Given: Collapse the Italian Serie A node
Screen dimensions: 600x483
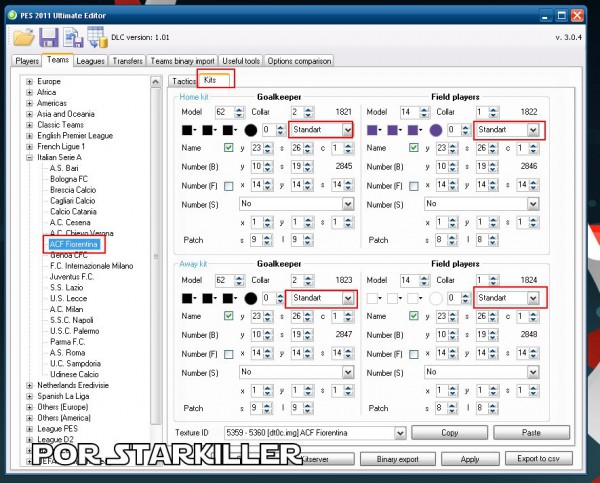Looking at the screenshot, I should 29,158.
